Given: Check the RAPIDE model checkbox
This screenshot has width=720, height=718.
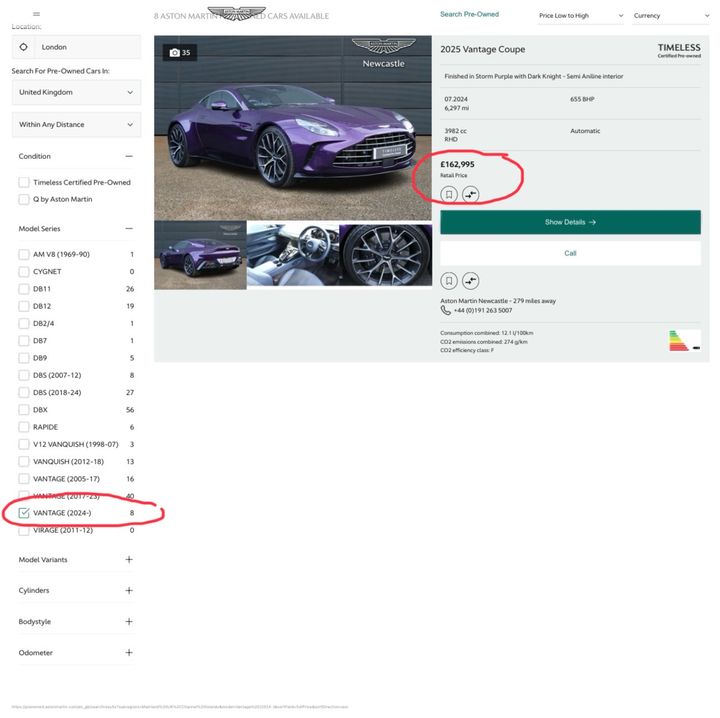Looking at the screenshot, I should tap(24, 427).
